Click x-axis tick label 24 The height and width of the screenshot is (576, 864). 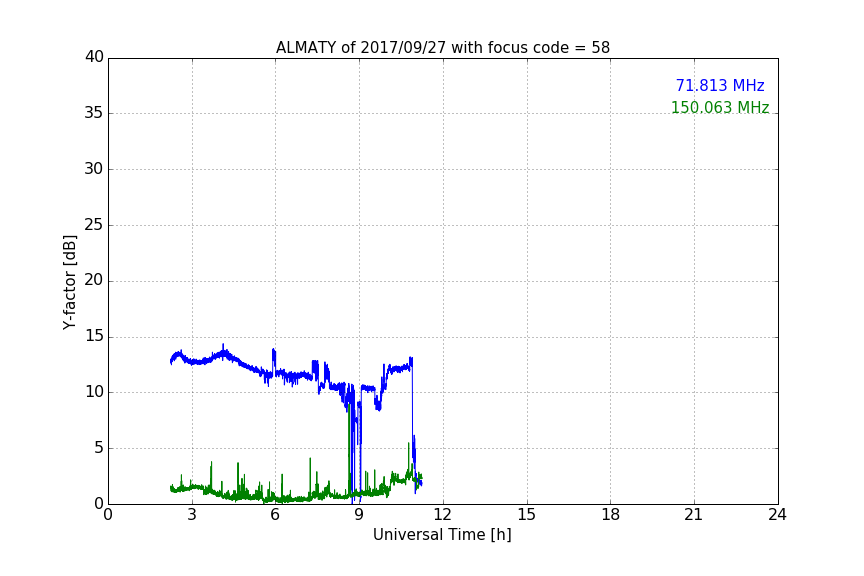[x=777, y=515]
